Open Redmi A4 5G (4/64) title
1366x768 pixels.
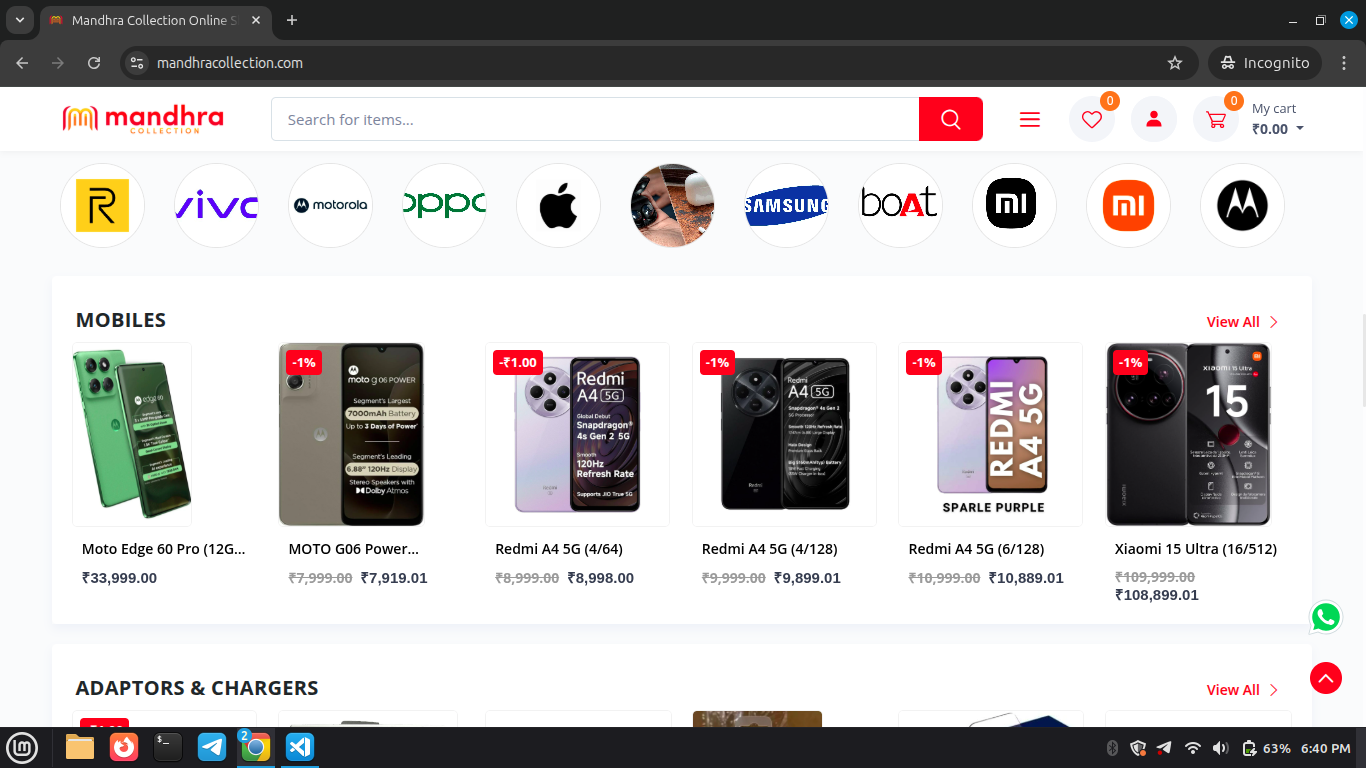pyautogui.click(x=559, y=549)
